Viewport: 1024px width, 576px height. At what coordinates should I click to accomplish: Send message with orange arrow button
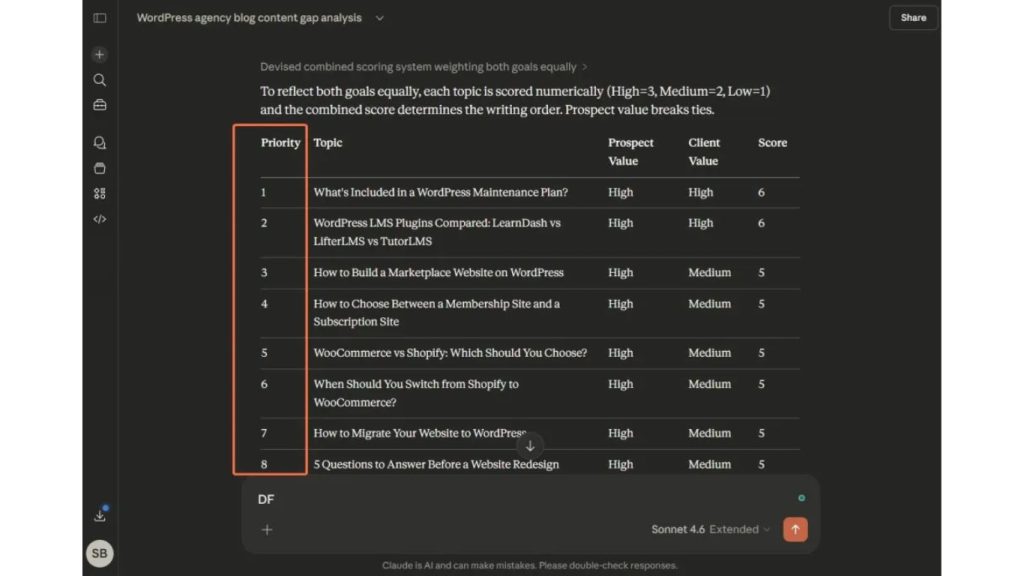(795, 530)
